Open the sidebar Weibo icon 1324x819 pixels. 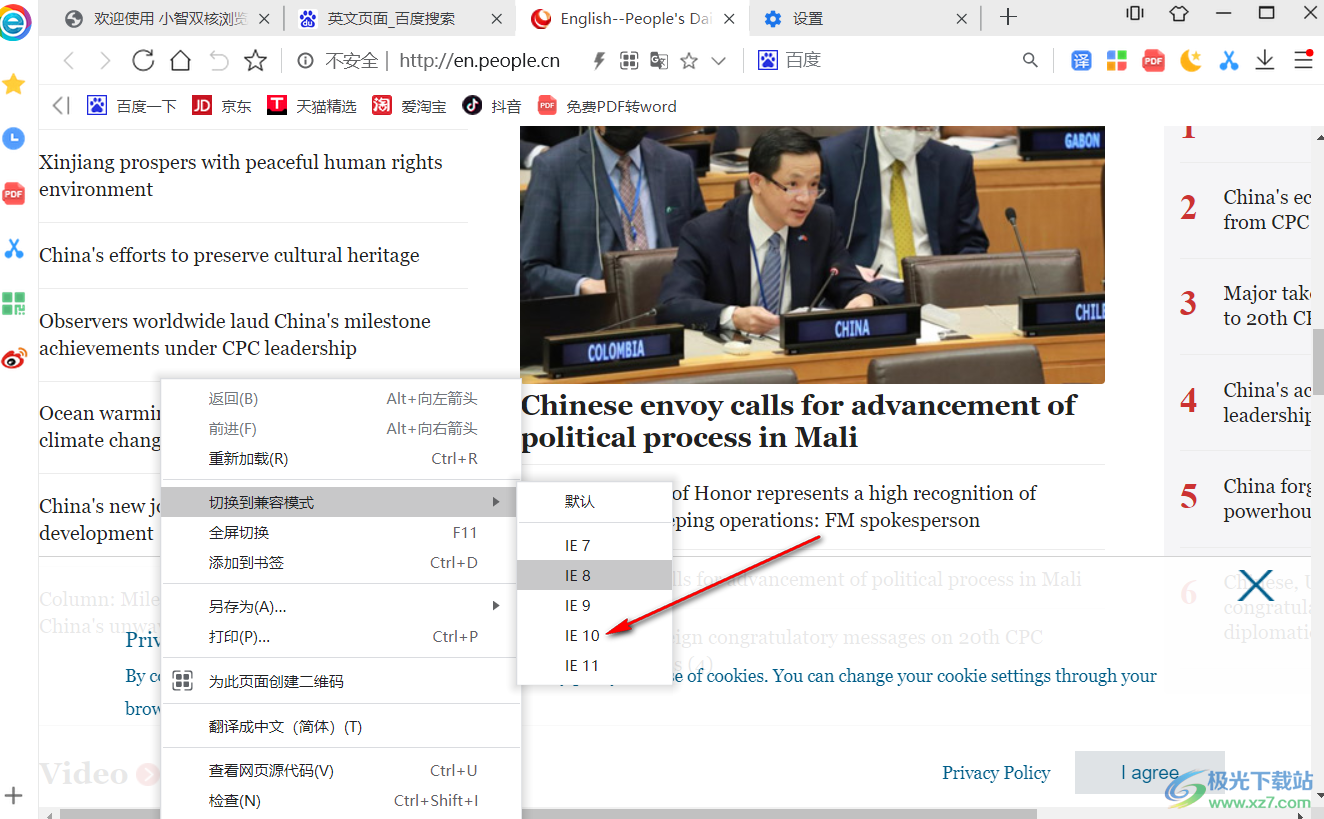pyautogui.click(x=13, y=358)
